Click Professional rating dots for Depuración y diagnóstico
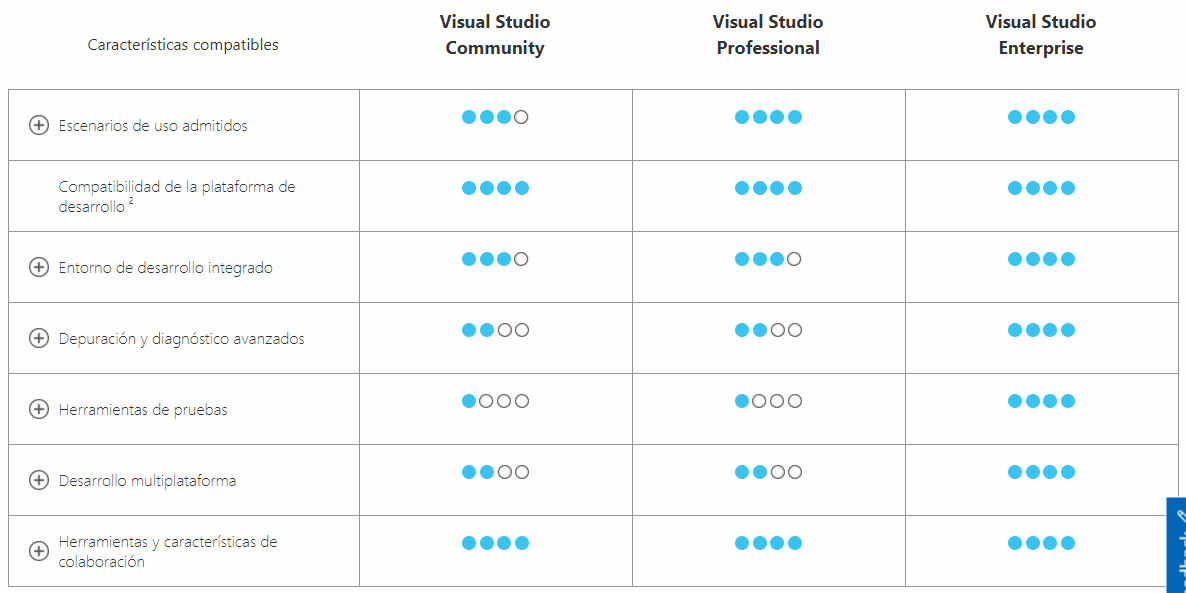The width and height of the screenshot is (1186, 593). [768, 330]
